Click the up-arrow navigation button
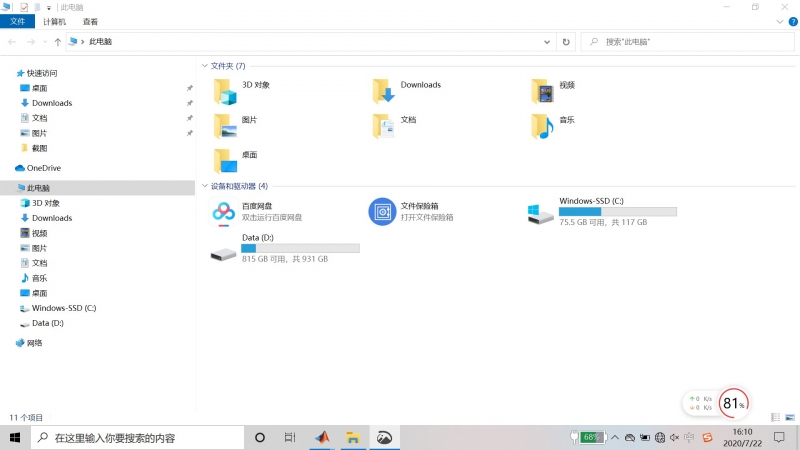The height and width of the screenshot is (450, 800). (58, 42)
